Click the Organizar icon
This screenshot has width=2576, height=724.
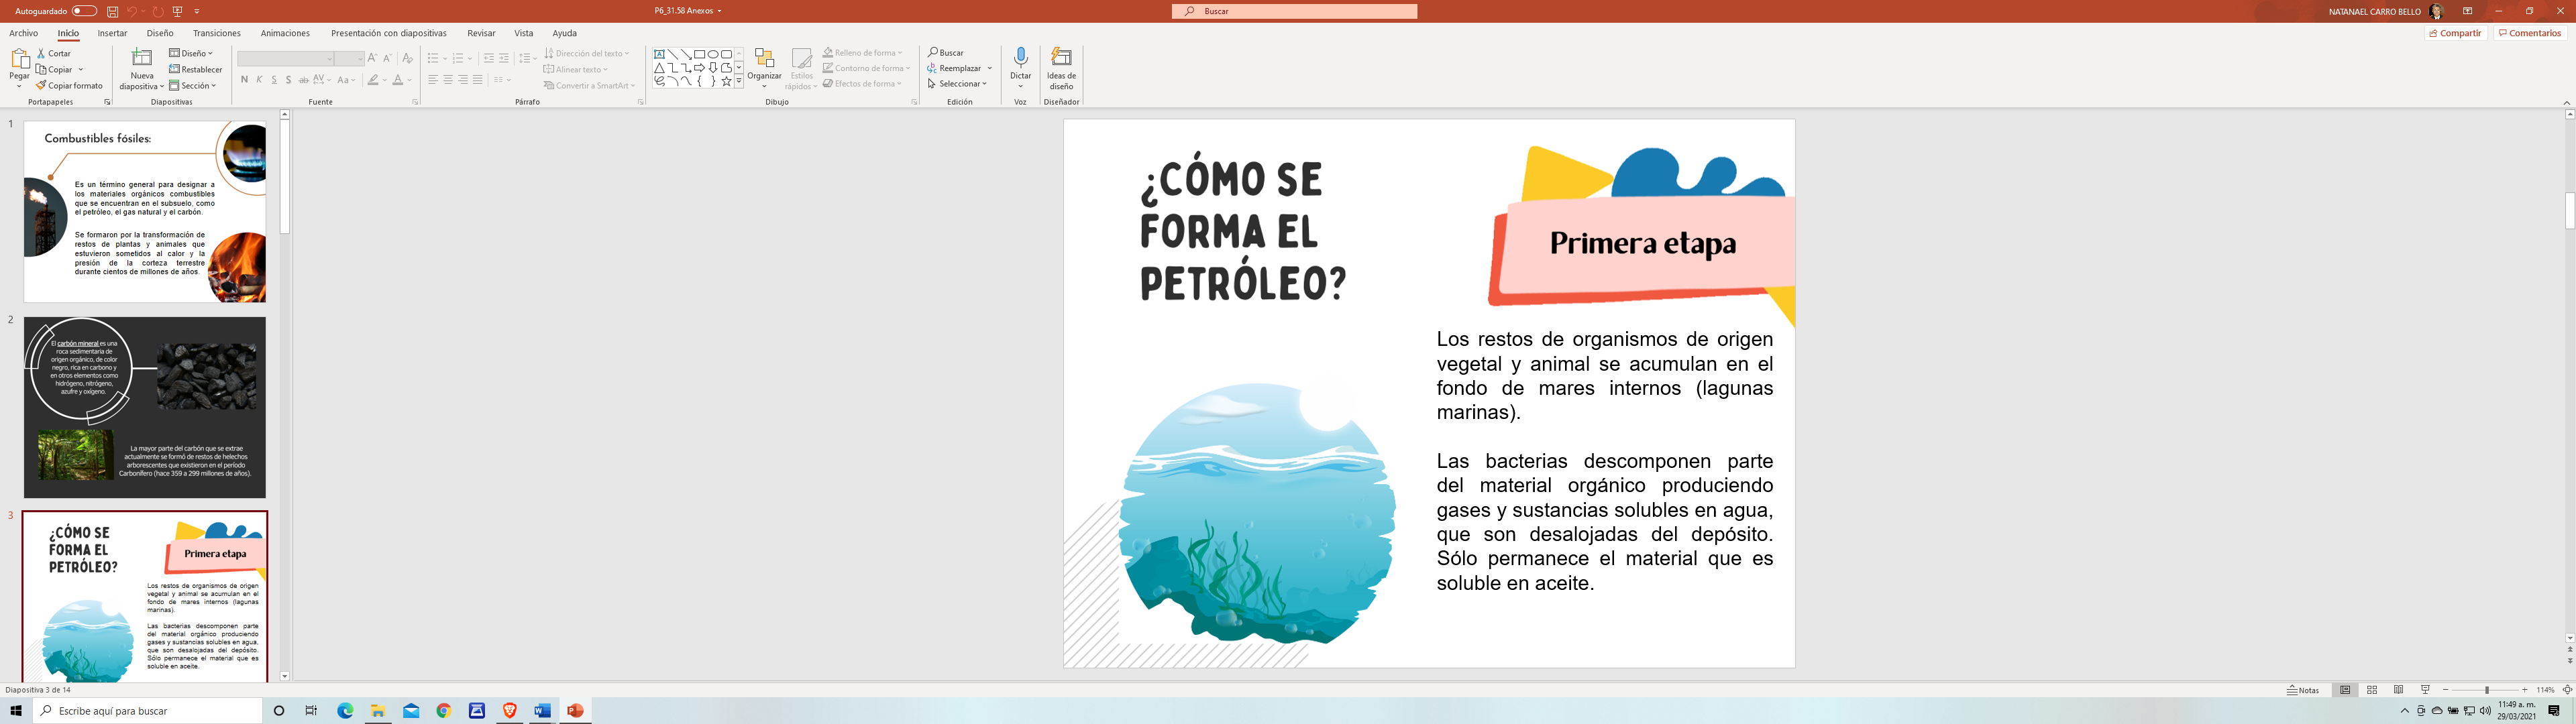pos(764,60)
